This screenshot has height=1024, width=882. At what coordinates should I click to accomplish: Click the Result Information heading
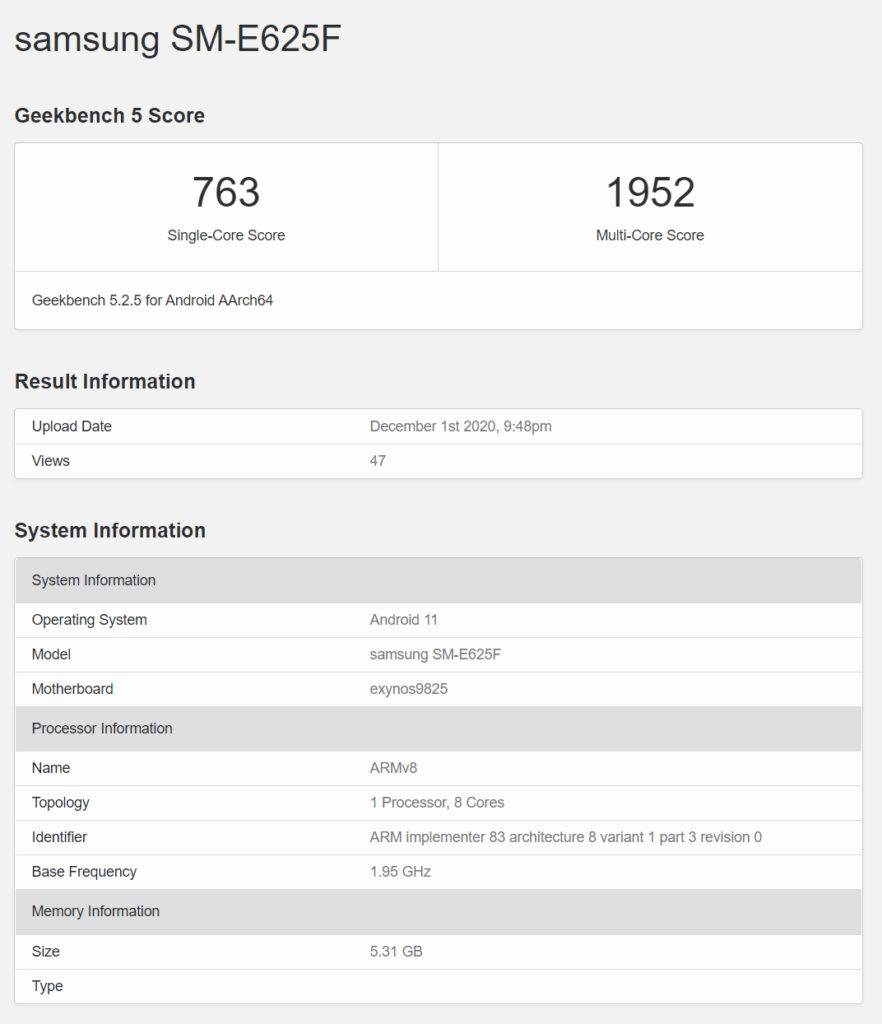(x=105, y=381)
